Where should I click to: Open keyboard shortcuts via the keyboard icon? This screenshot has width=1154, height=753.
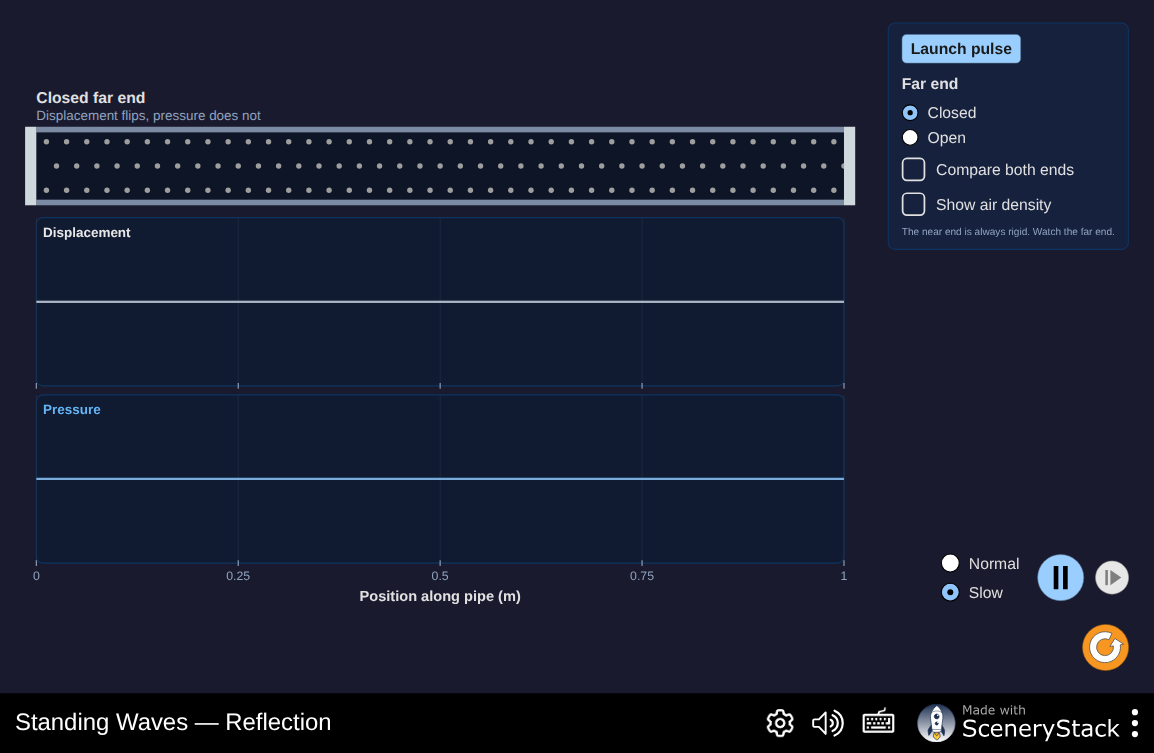click(x=878, y=723)
